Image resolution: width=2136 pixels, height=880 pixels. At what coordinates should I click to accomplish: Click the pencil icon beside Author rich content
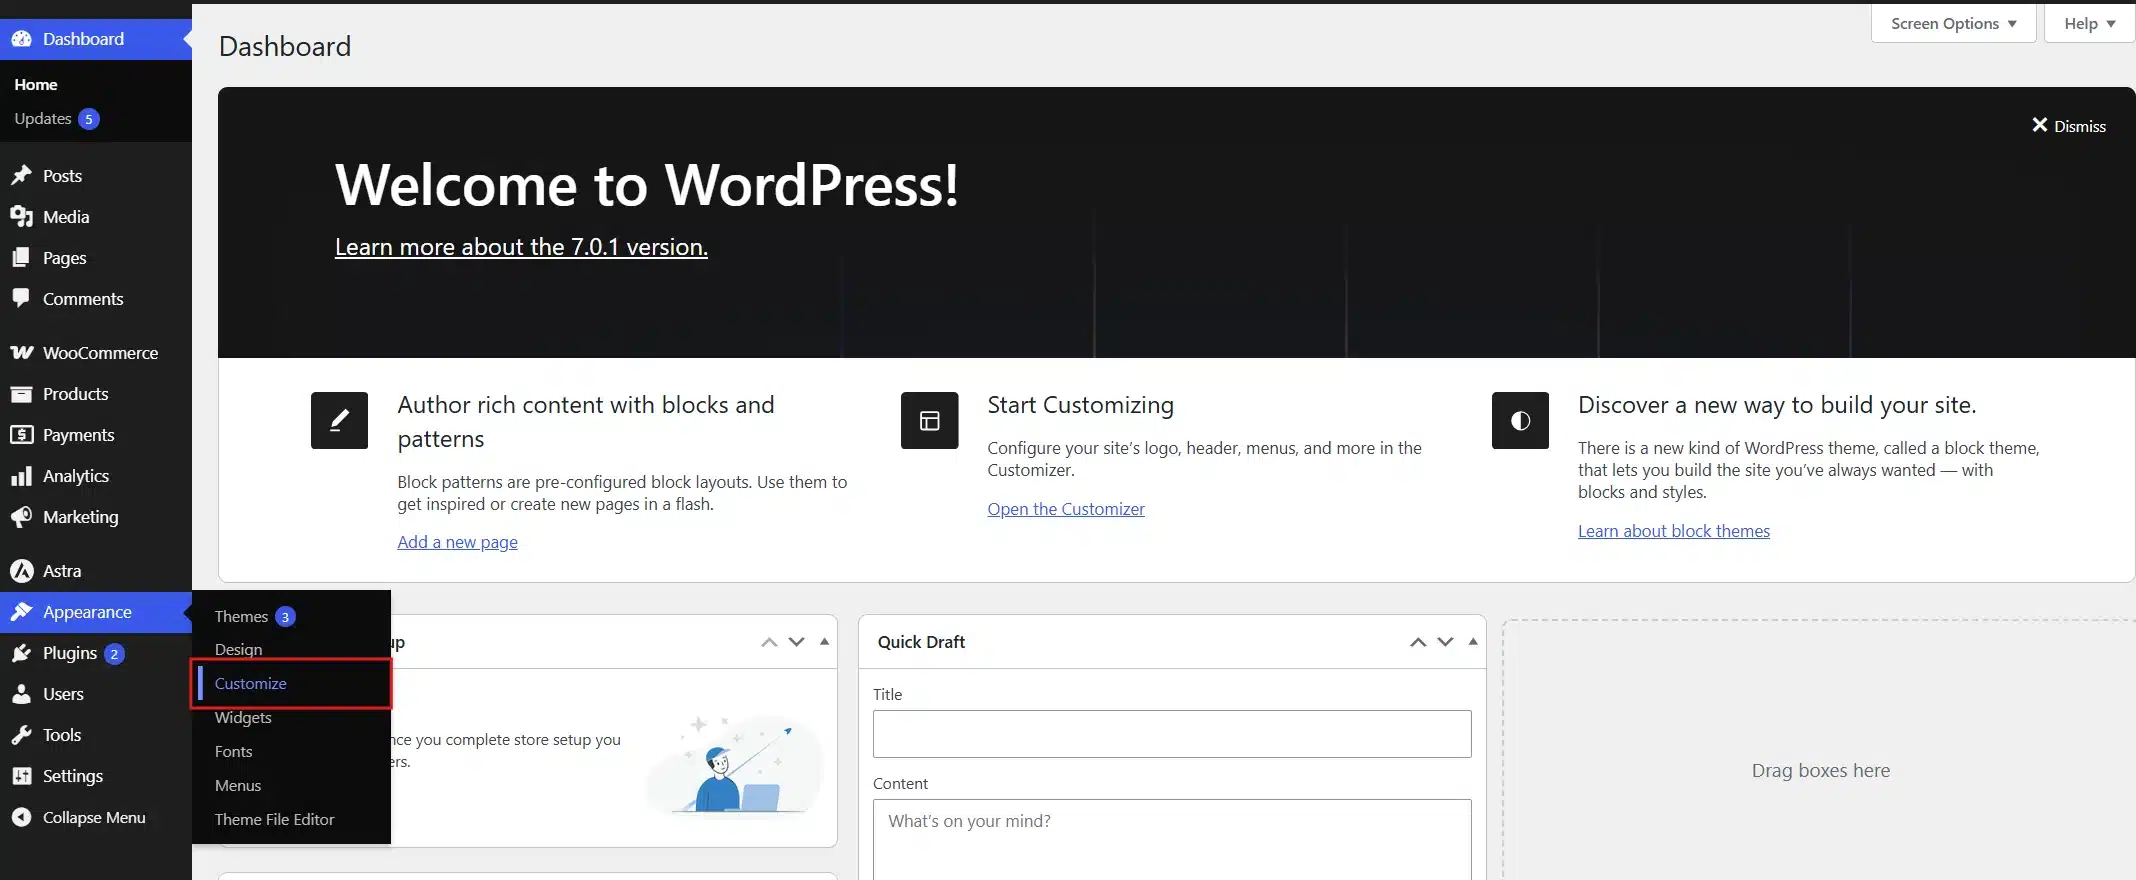340,420
